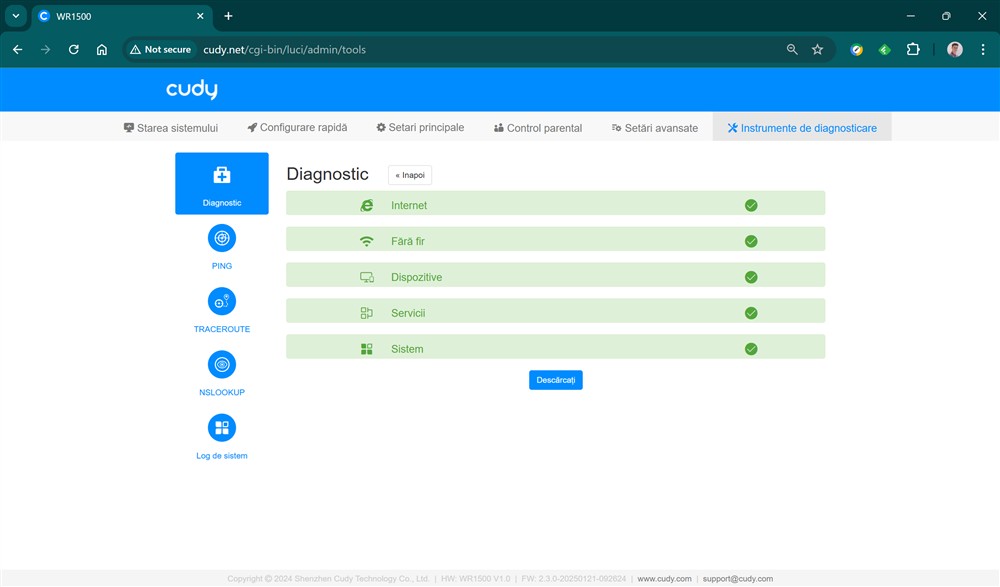Open the Diagnostic tool in sidebar
1000x587 pixels.
pos(221,183)
